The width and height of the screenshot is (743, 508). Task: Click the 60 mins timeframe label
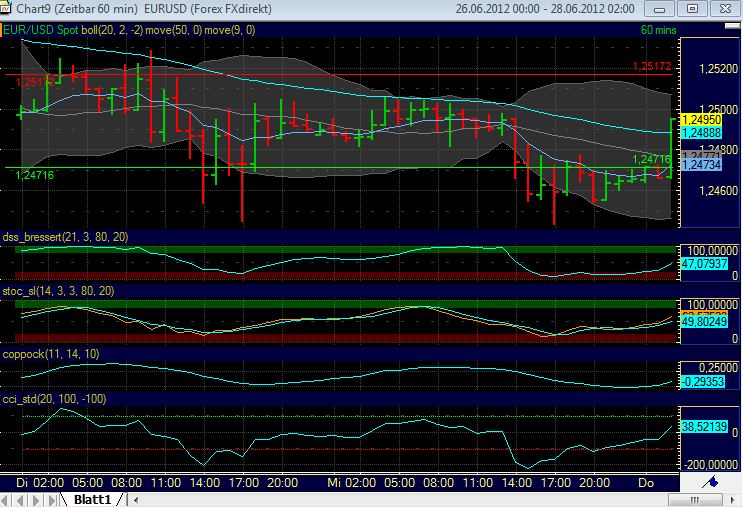[658, 30]
